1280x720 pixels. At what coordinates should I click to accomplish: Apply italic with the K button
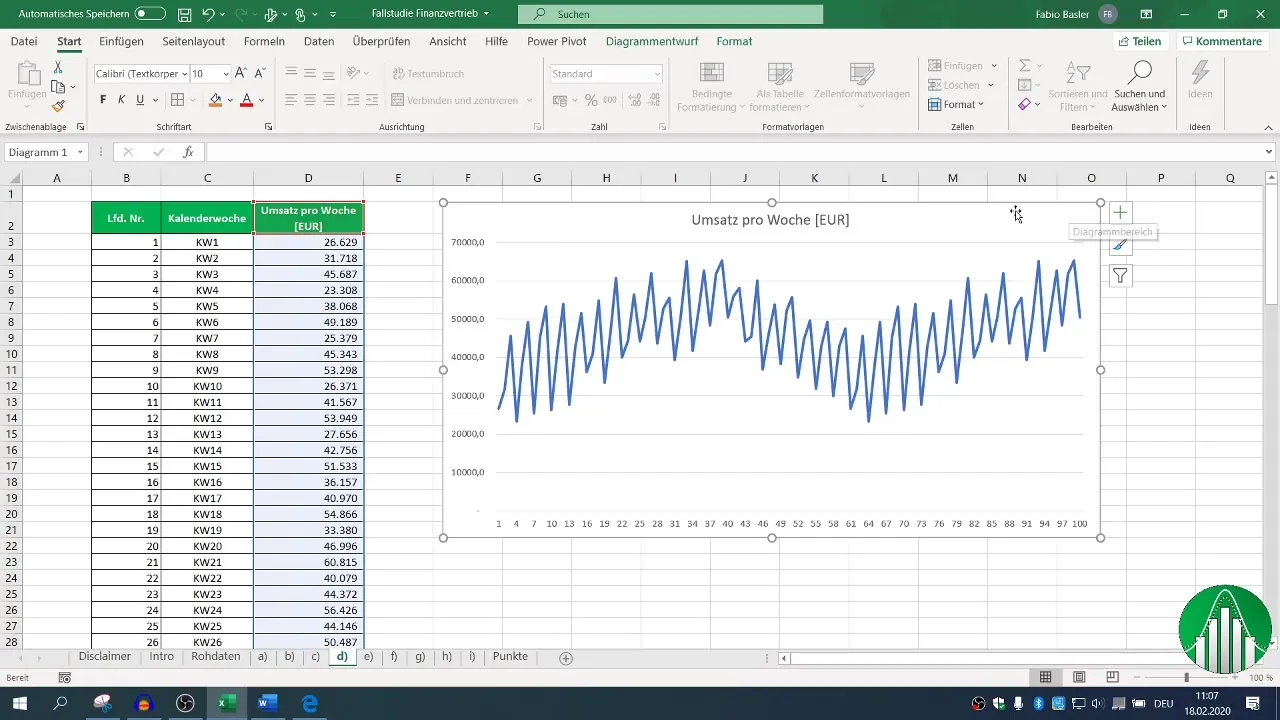pos(121,100)
